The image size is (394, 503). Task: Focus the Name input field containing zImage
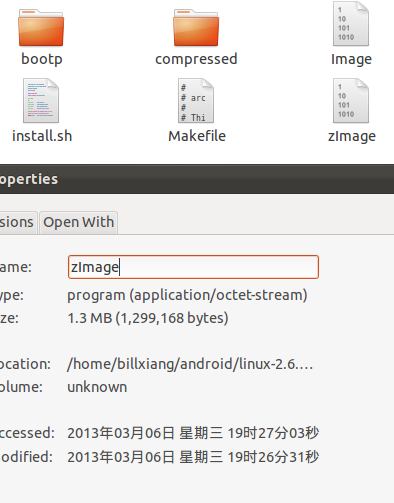193,267
